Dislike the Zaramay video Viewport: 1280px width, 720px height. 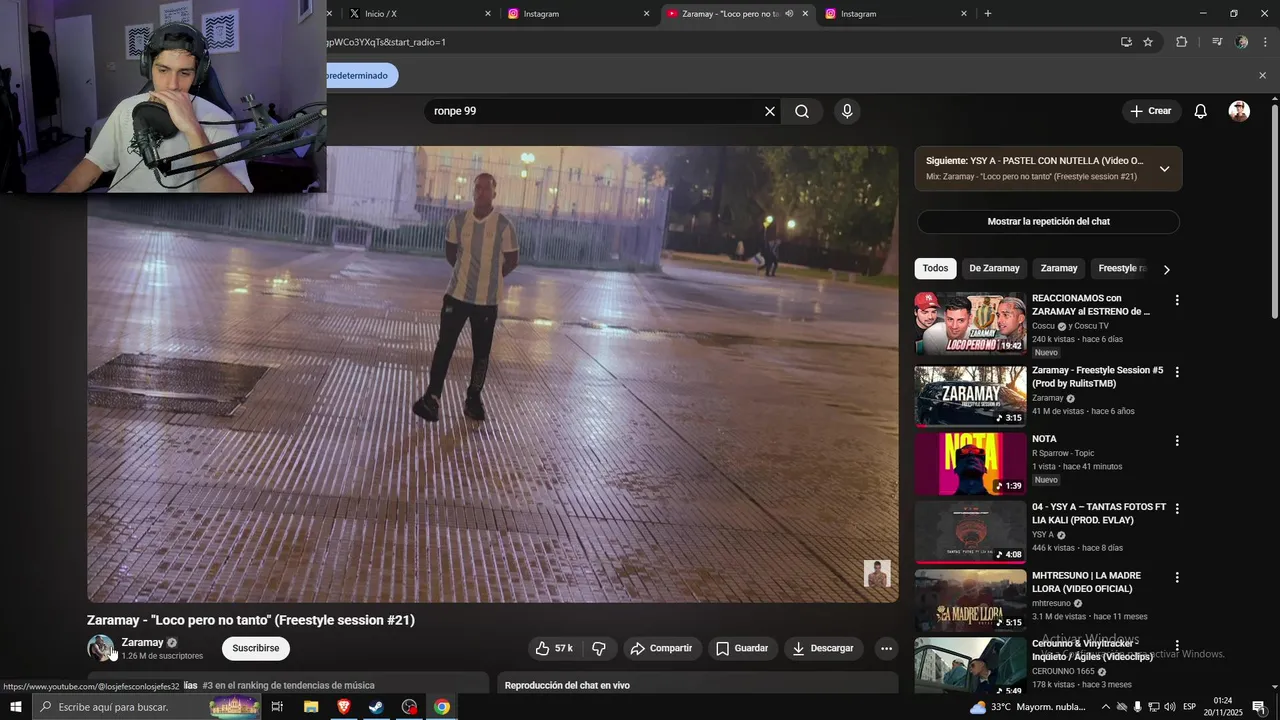click(x=599, y=648)
